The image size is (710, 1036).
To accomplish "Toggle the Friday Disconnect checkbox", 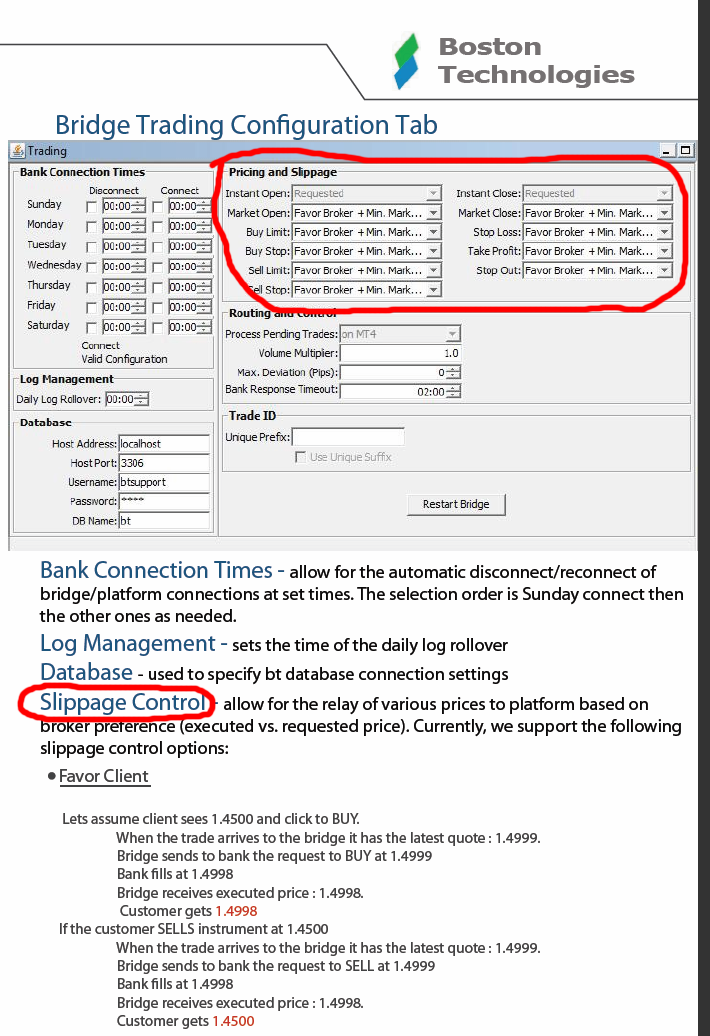I will (x=91, y=307).
